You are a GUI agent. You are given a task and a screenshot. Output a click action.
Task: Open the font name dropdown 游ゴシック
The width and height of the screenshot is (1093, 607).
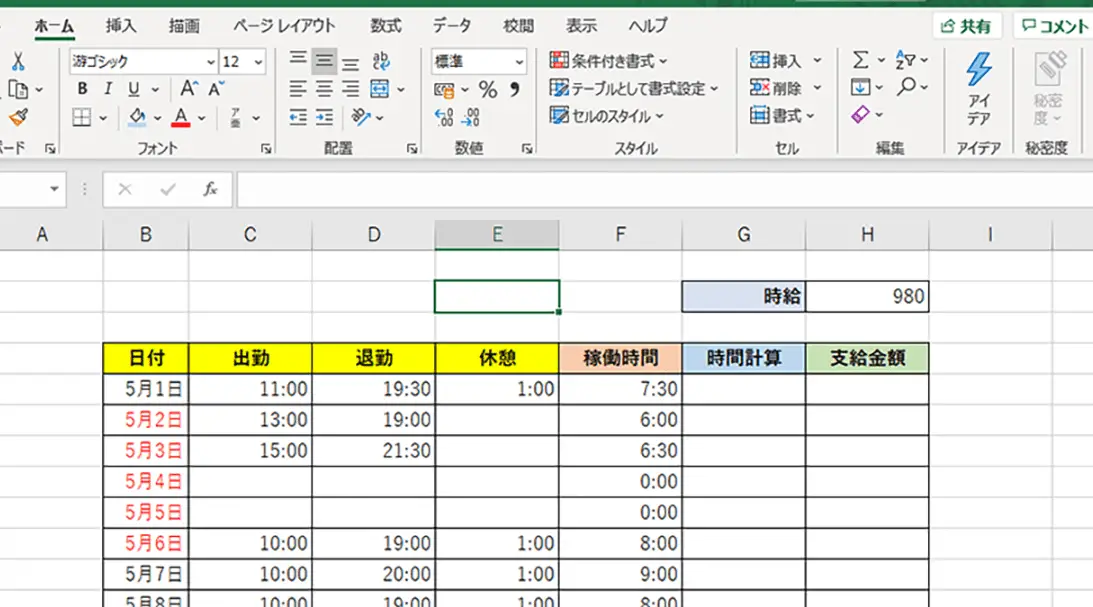210,62
